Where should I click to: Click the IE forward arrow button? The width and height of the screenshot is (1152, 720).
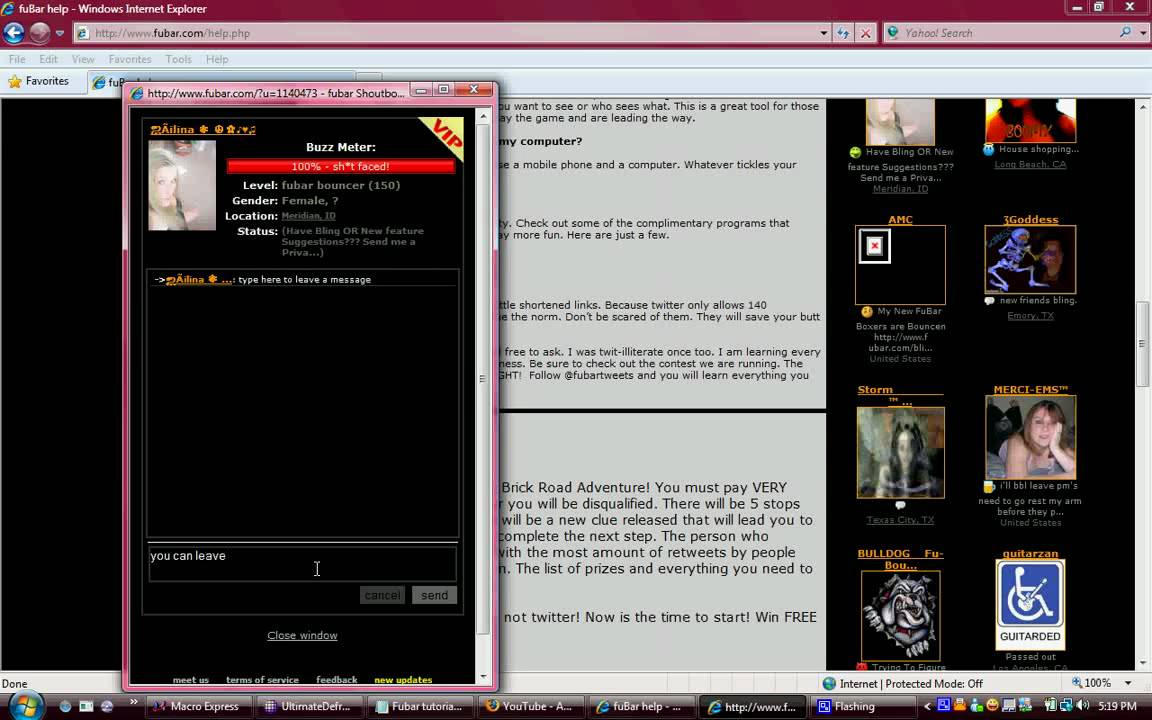(40, 32)
